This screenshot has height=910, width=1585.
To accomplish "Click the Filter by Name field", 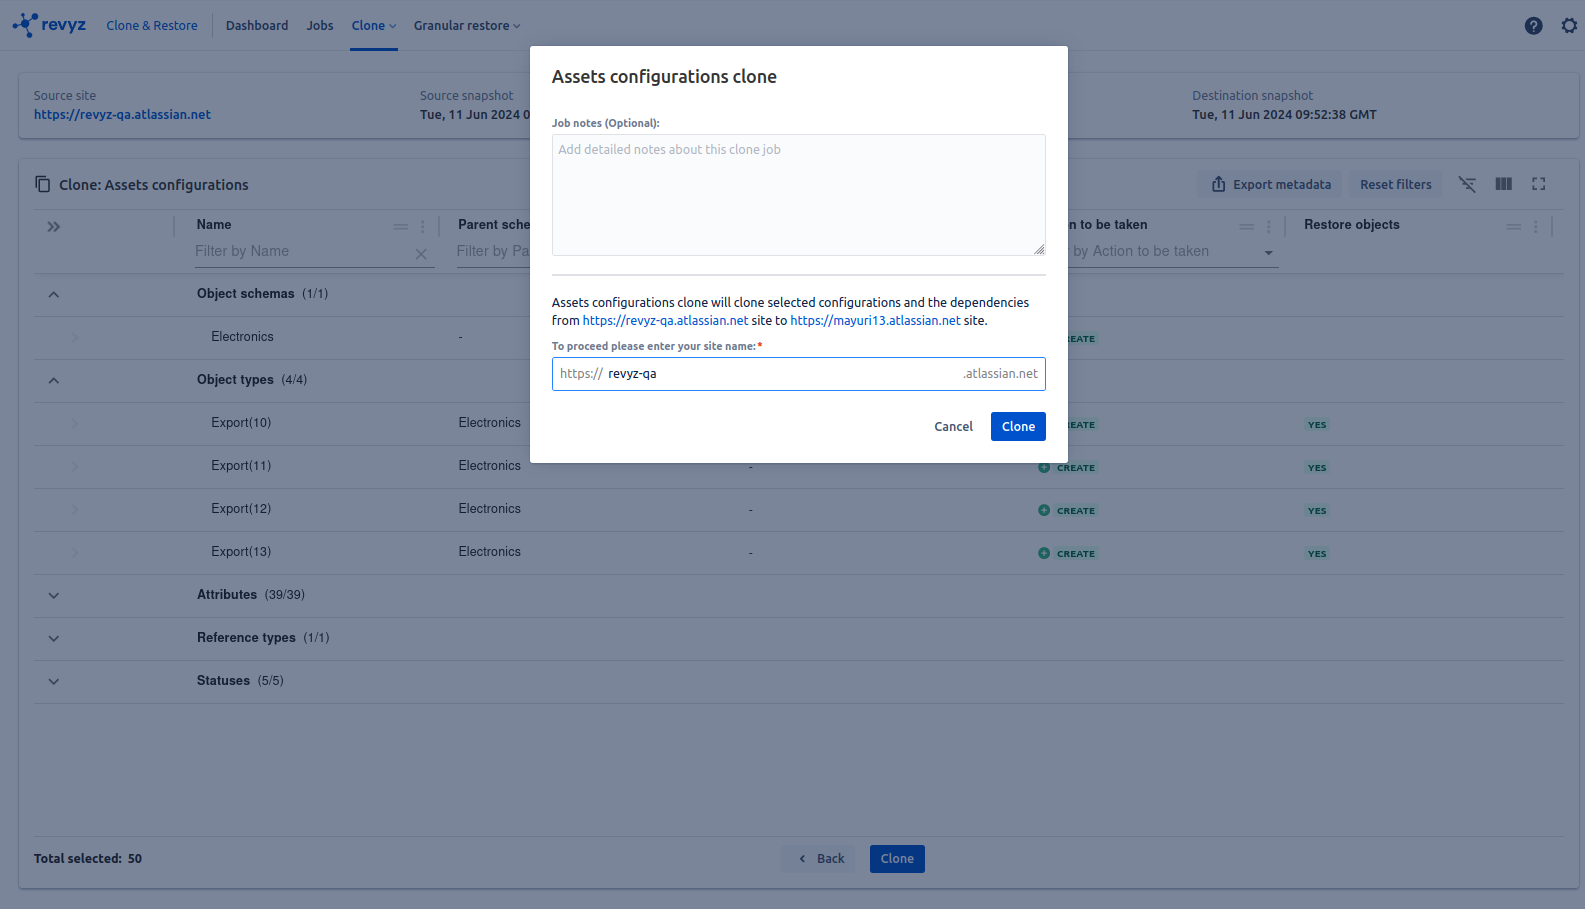I will [303, 252].
